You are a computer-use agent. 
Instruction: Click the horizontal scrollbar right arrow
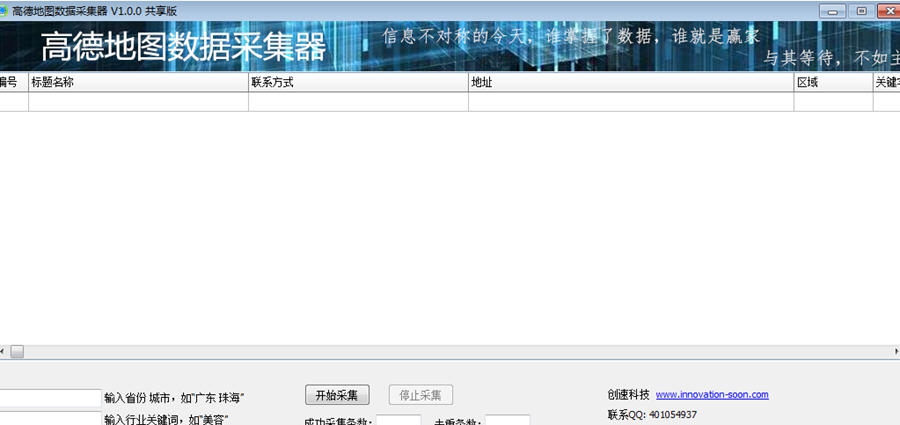[896, 351]
